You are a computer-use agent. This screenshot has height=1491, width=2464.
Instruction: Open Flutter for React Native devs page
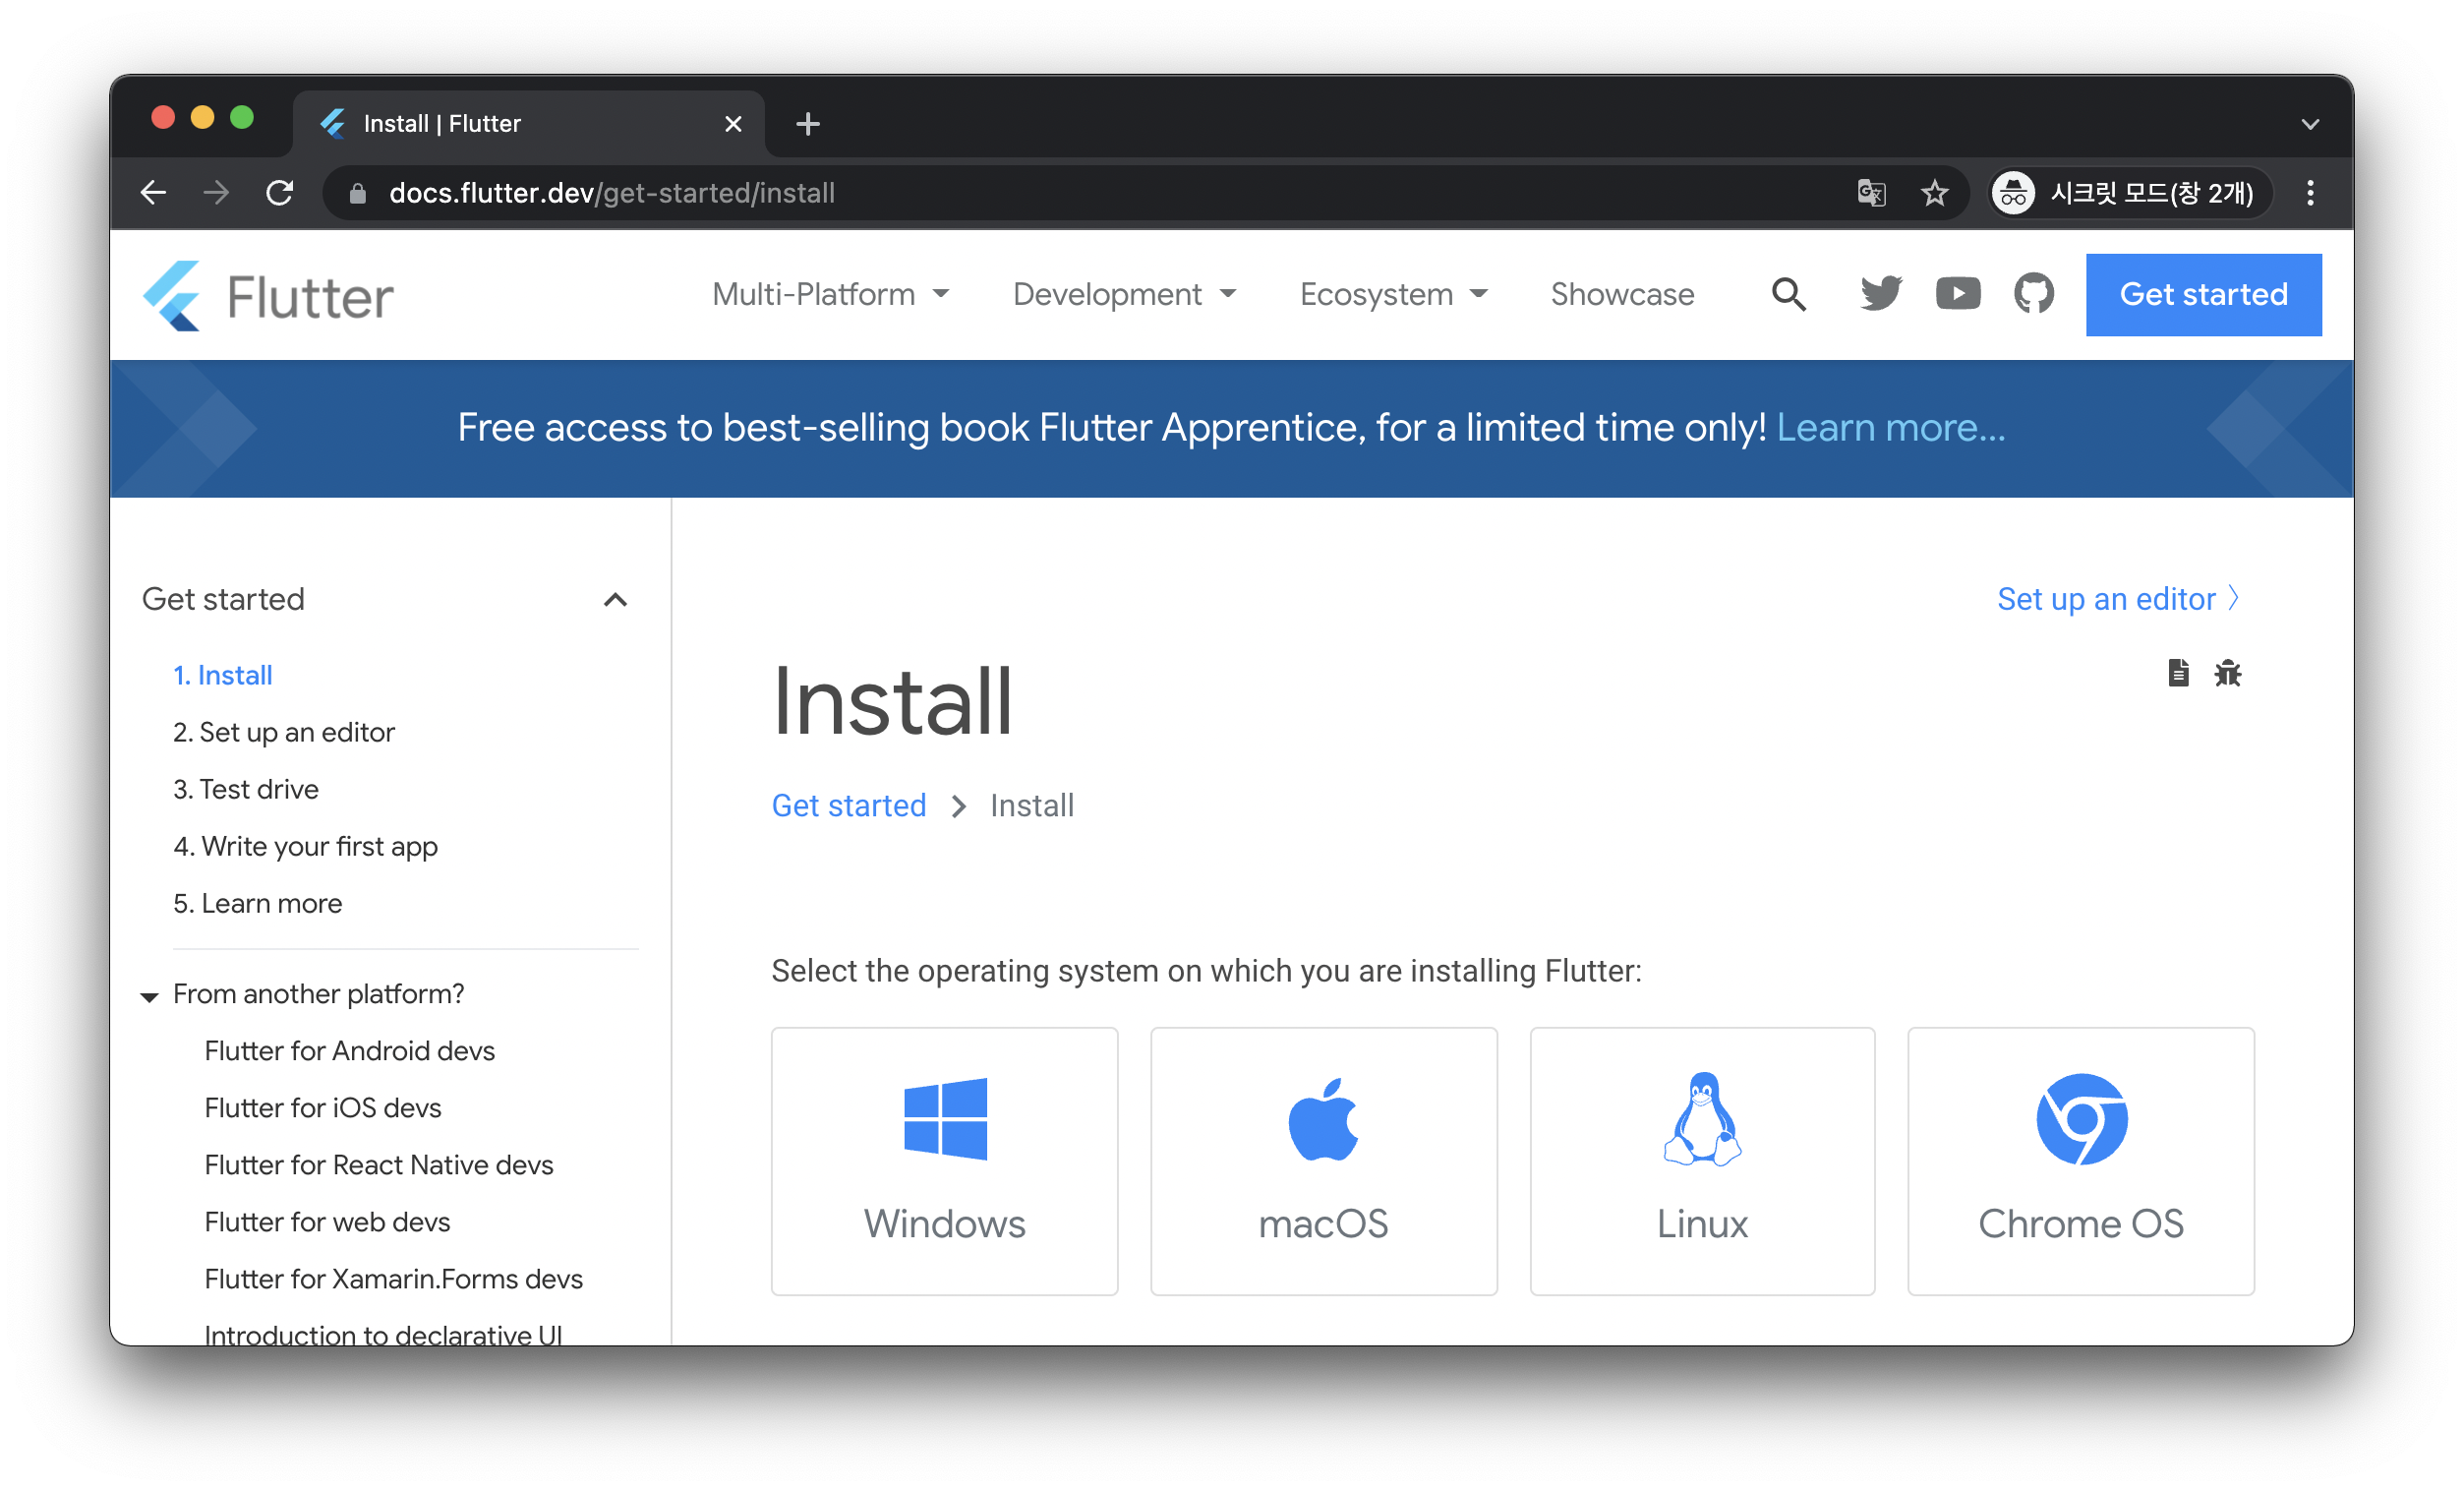click(x=379, y=1164)
